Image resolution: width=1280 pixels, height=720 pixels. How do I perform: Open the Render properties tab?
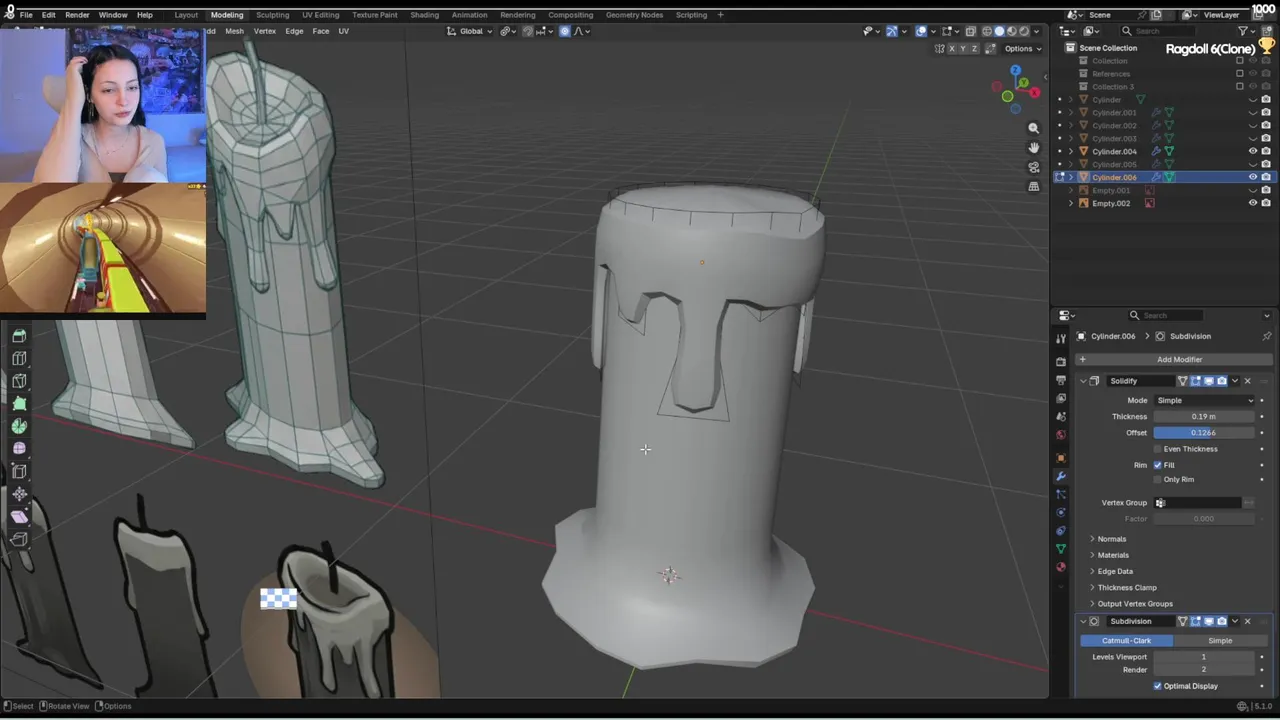[x=1061, y=362]
